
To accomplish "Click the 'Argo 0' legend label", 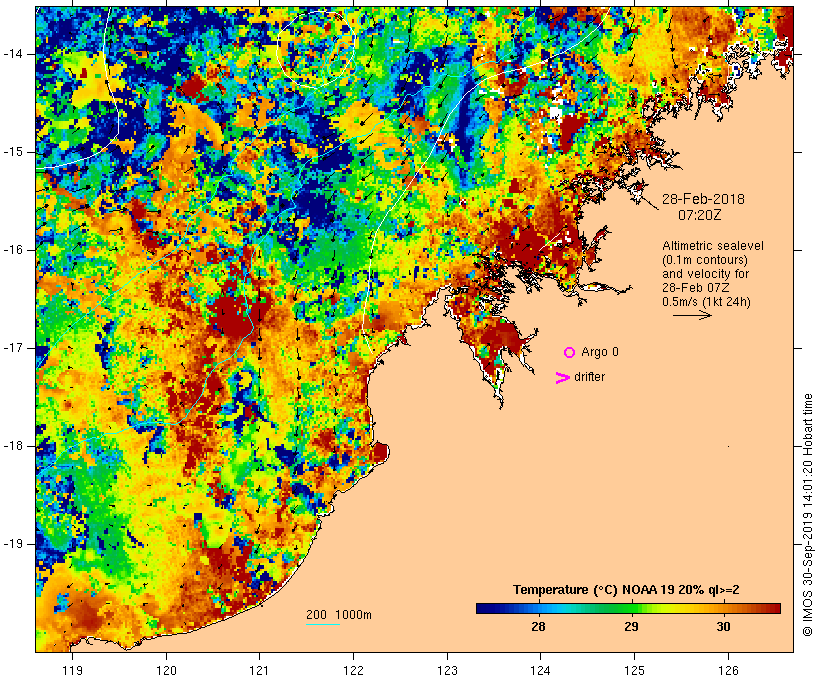I will click(x=600, y=352).
